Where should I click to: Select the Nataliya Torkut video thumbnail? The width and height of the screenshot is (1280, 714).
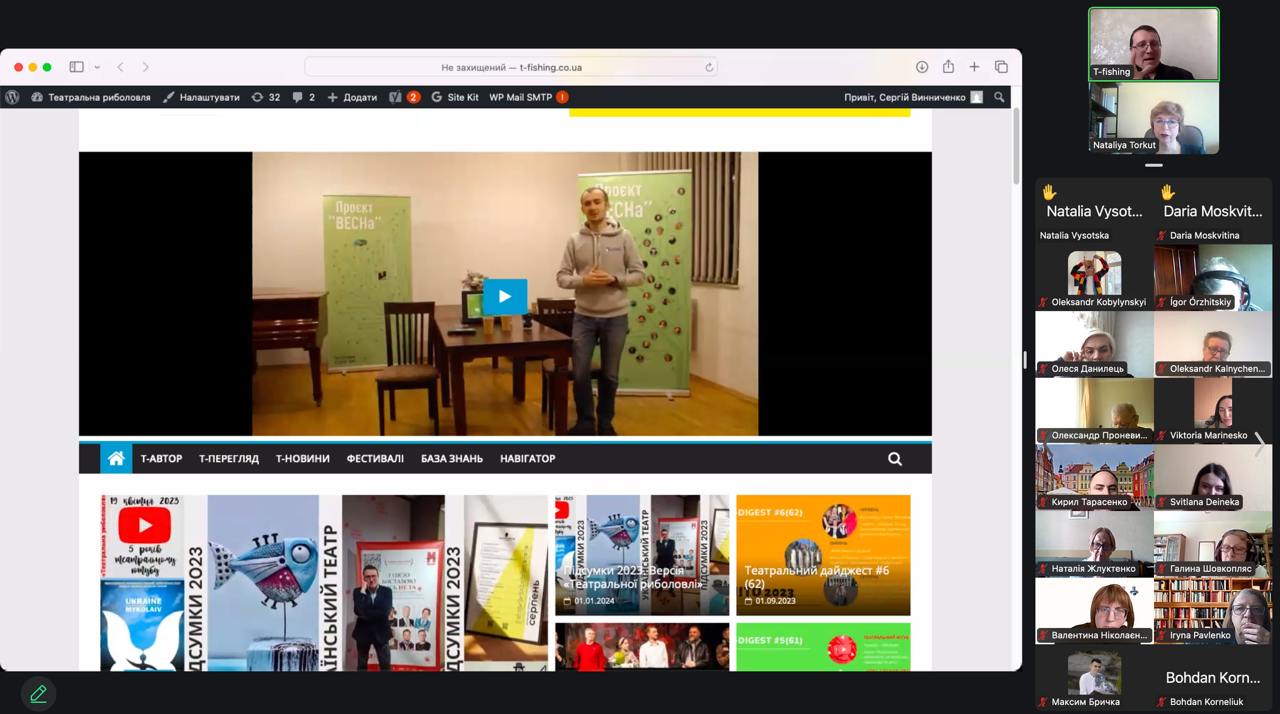click(x=1153, y=118)
